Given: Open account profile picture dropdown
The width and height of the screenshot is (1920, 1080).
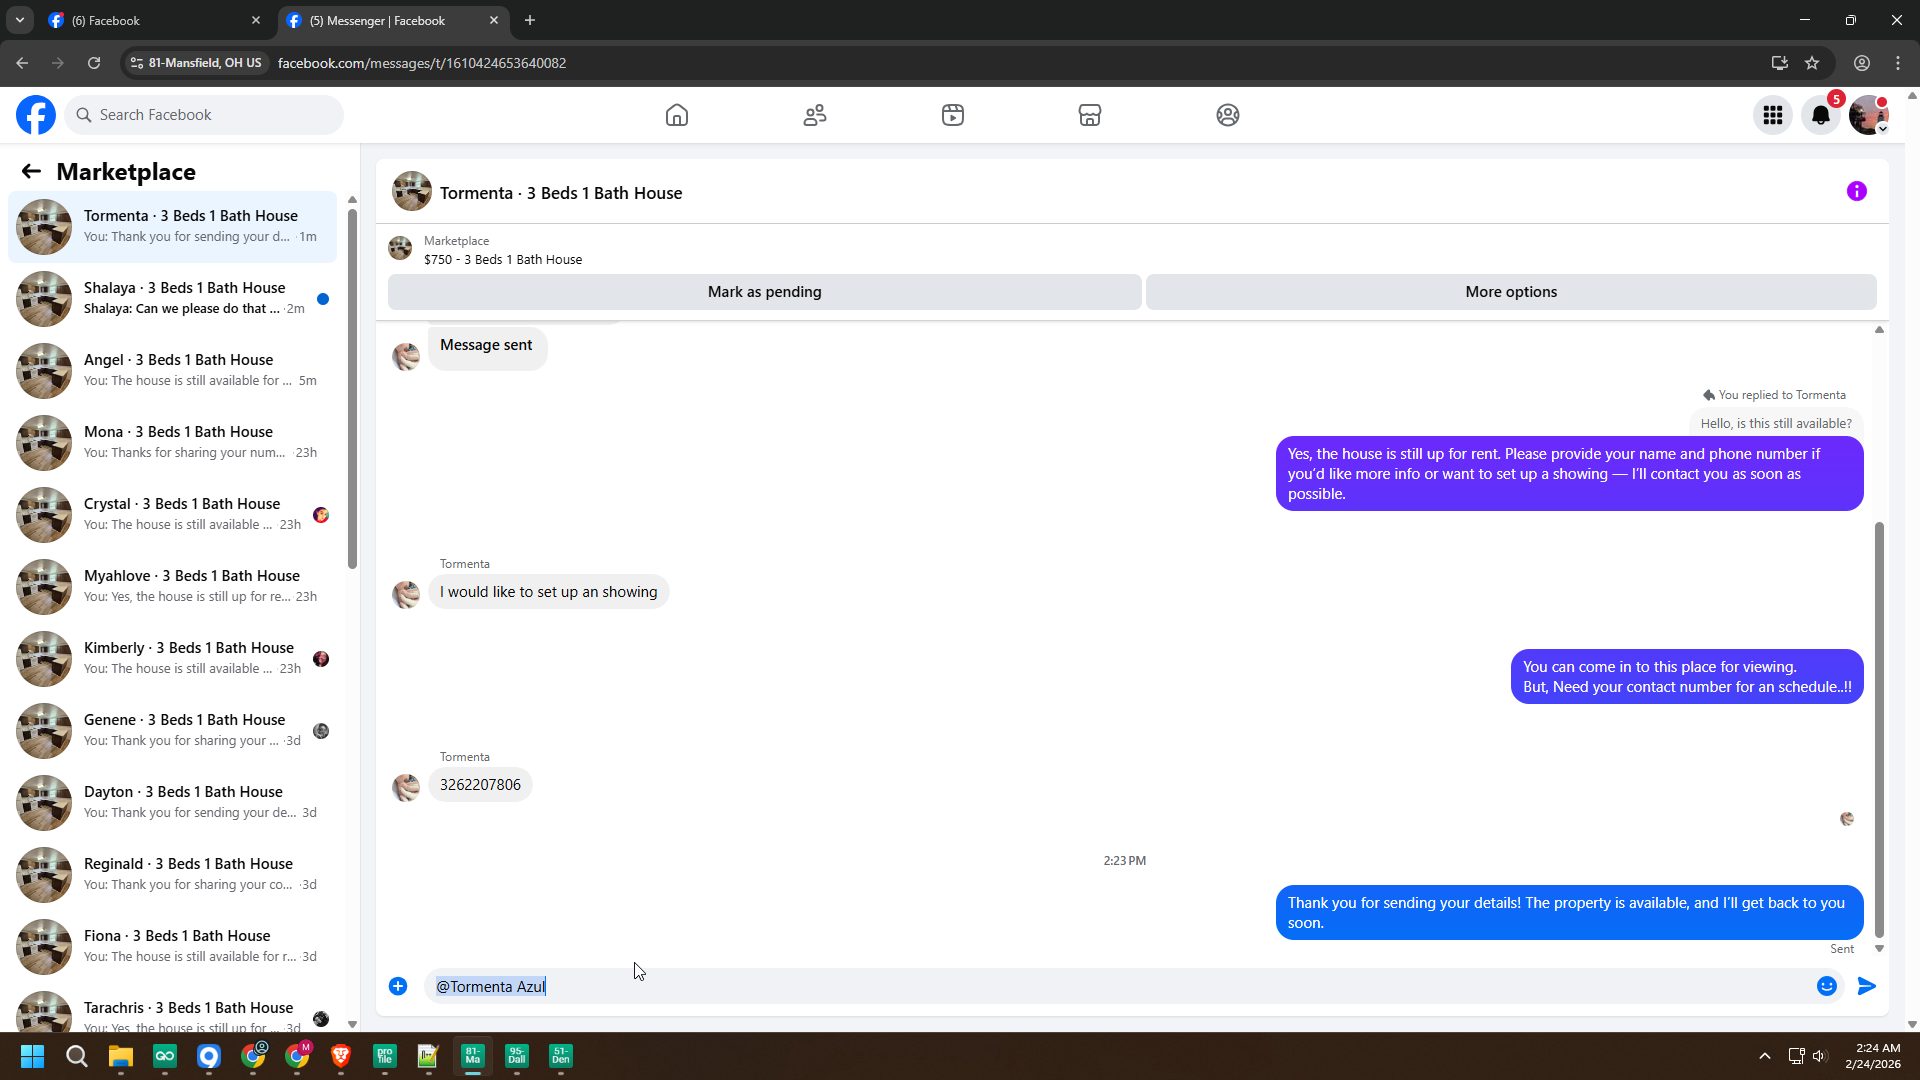Looking at the screenshot, I should tap(1868, 115).
